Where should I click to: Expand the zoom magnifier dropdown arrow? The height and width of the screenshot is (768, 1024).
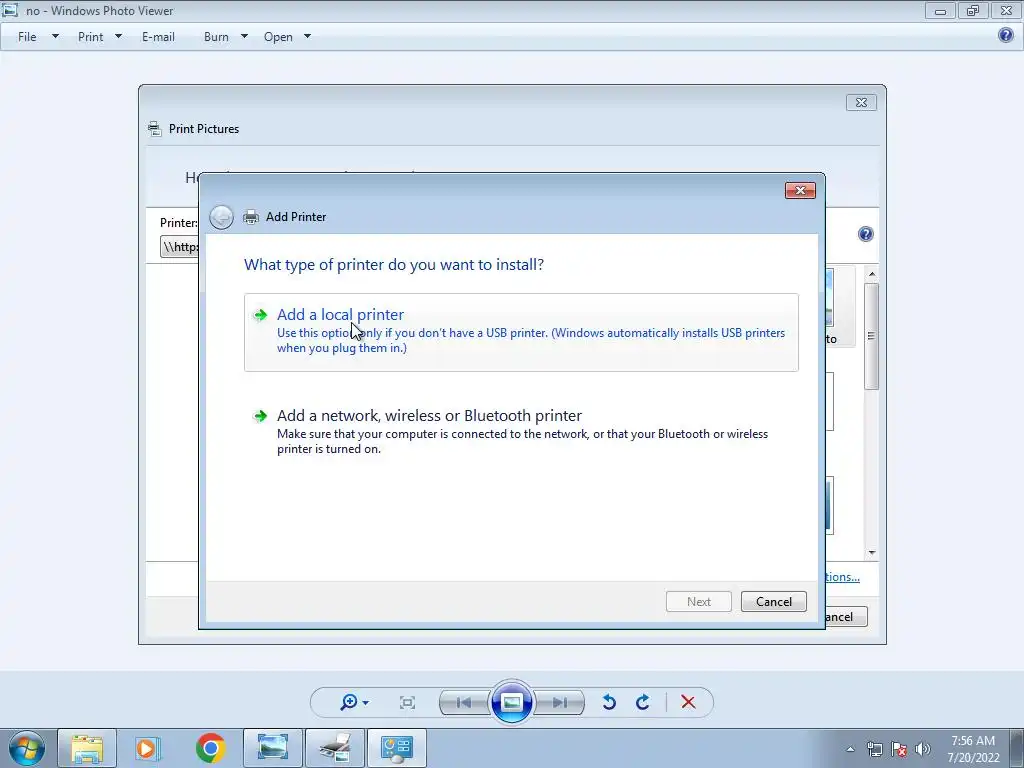tap(366, 703)
